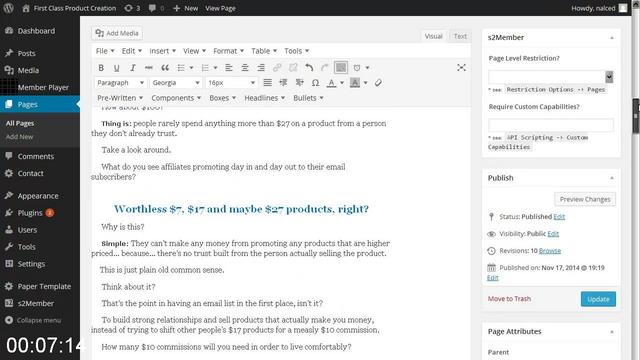This screenshot has width=640, height=360.
Task: Clear formatting with eraser icon
Action: (378, 83)
